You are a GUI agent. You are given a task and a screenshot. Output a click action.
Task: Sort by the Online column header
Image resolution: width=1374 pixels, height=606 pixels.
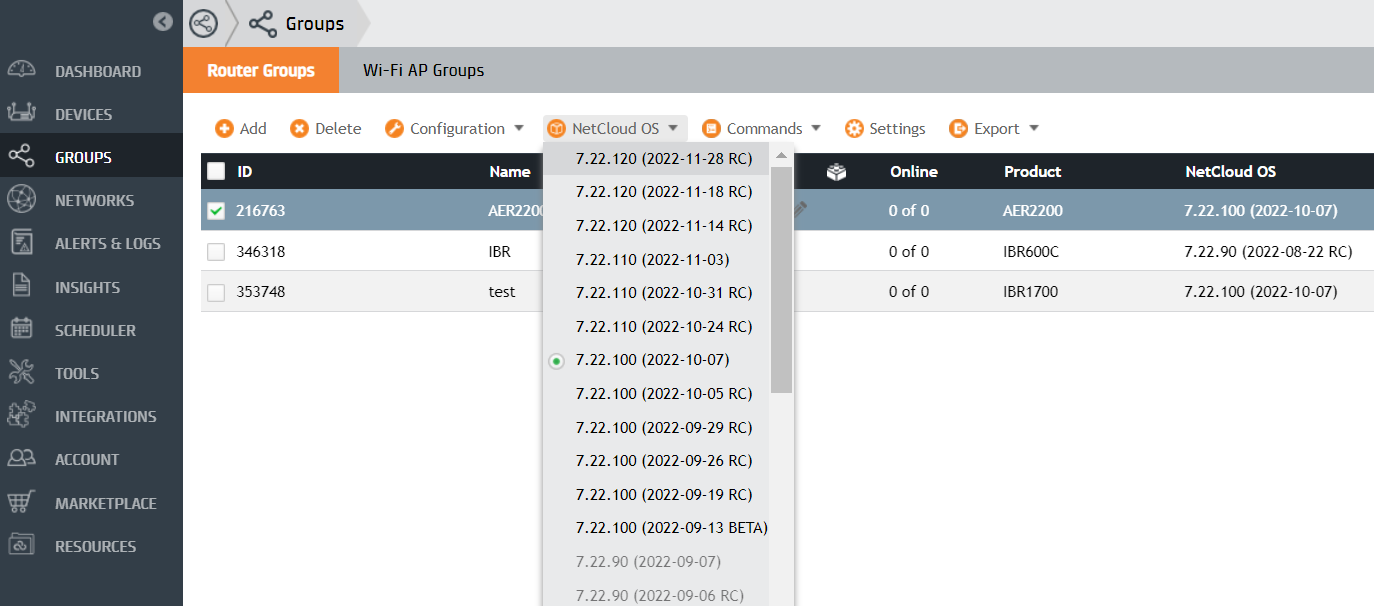[x=913, y=172]
